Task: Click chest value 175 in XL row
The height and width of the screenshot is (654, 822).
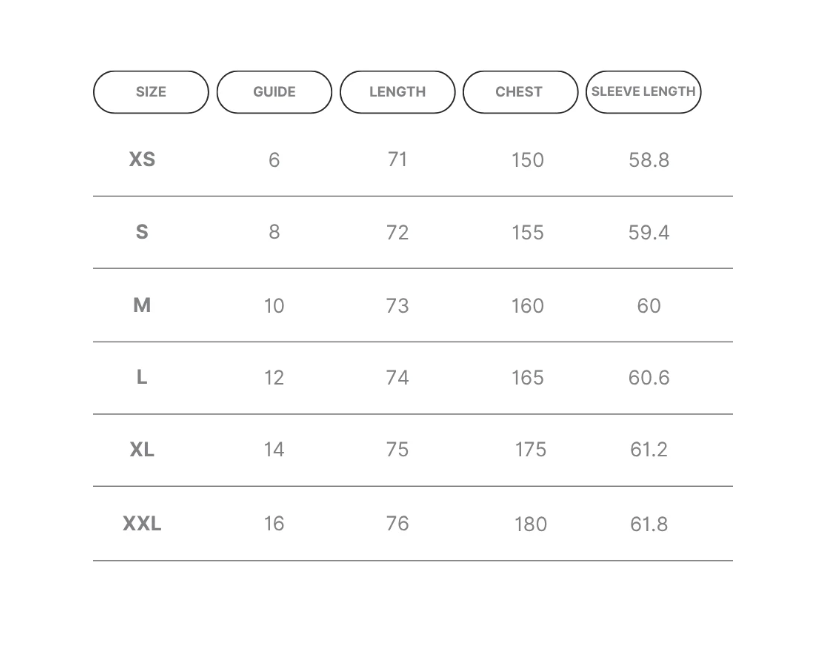Action: click(x=531, y=450)
